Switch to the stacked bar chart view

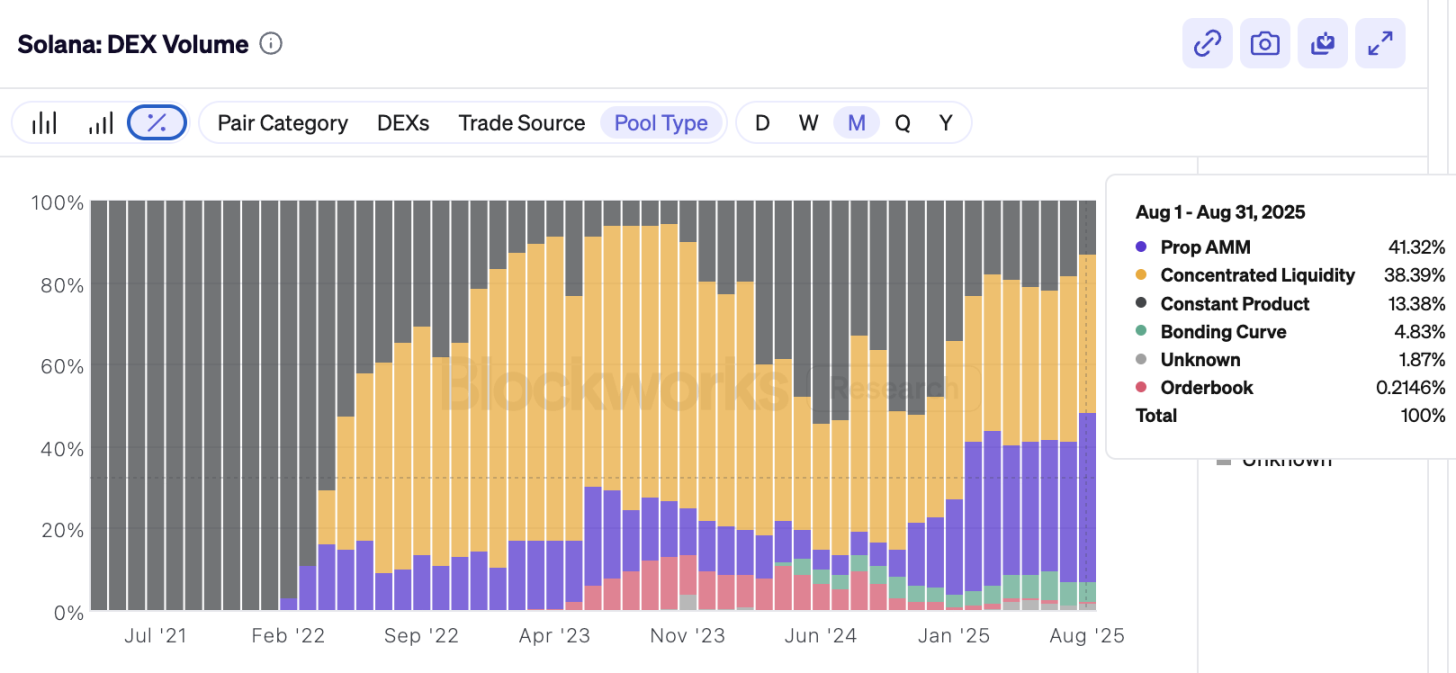(44, 123)
